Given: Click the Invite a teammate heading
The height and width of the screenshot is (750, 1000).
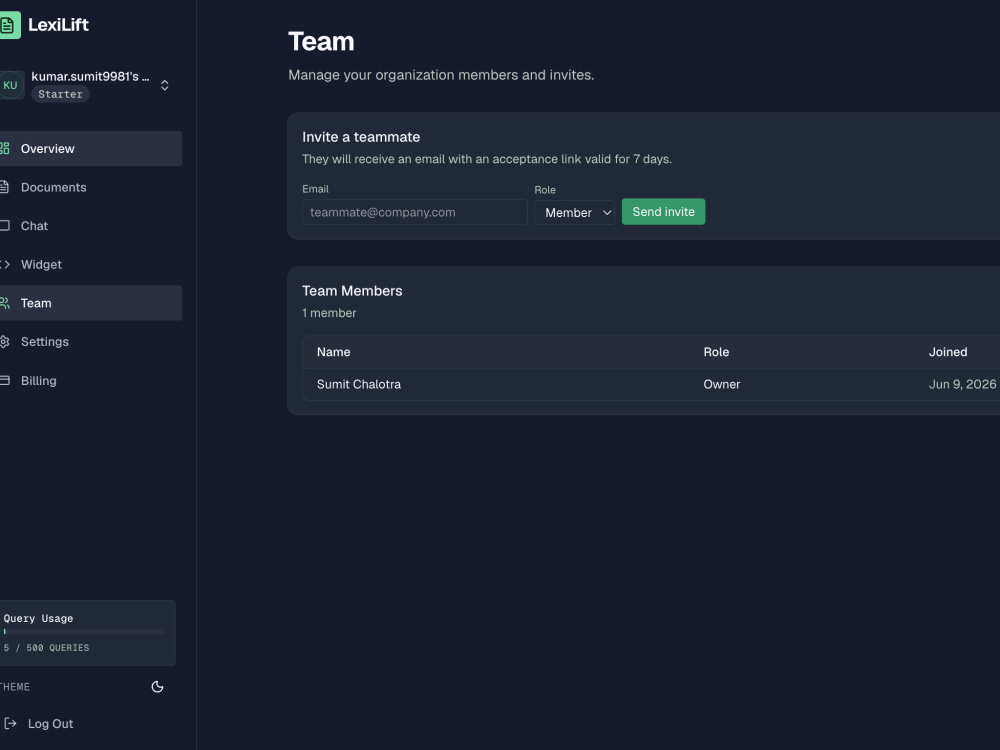Looking at the screenshot, I should point(361,137).
